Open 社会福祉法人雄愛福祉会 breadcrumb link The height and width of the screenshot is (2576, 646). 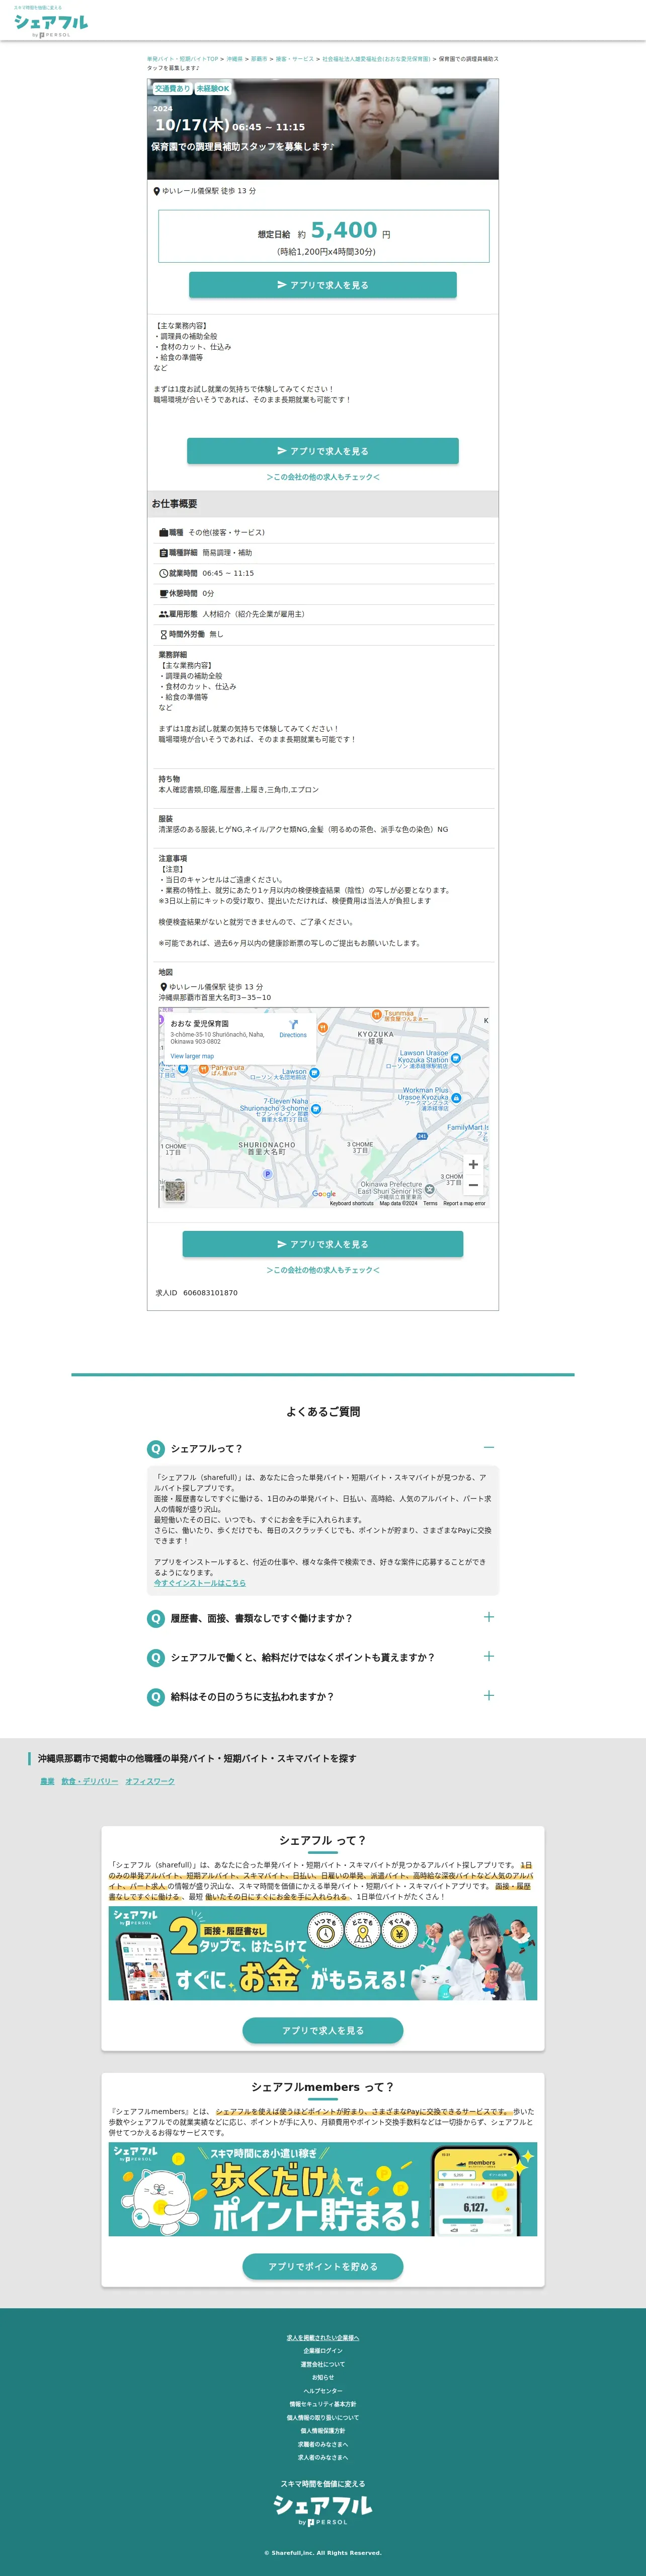(x=376, y=59)
